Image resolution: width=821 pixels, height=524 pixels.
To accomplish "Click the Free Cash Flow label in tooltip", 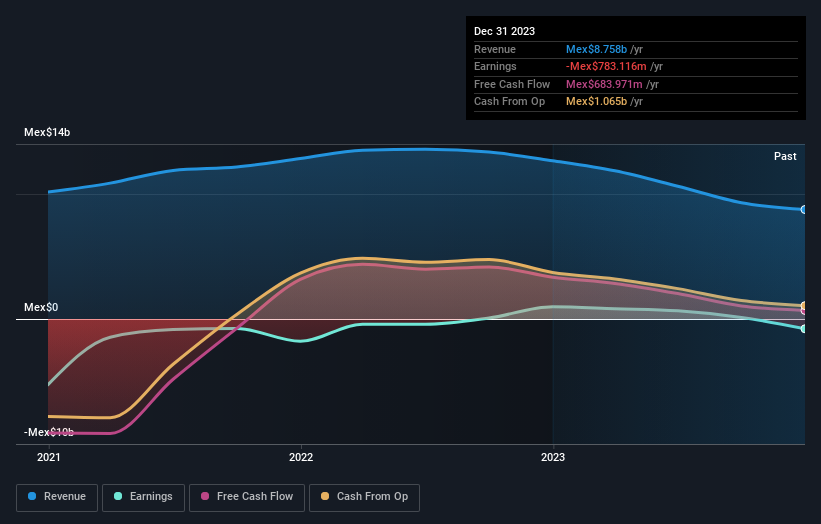I will click(512, 84).
